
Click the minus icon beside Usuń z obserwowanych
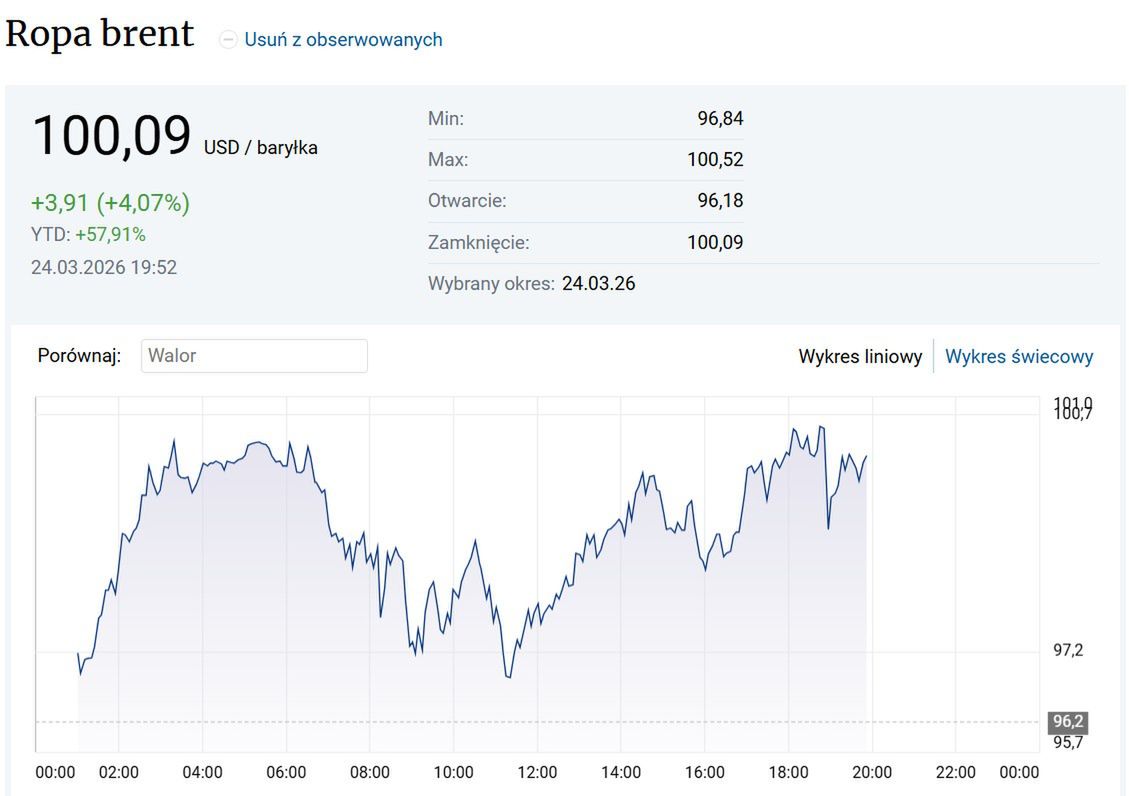click(x=229, y=39)
